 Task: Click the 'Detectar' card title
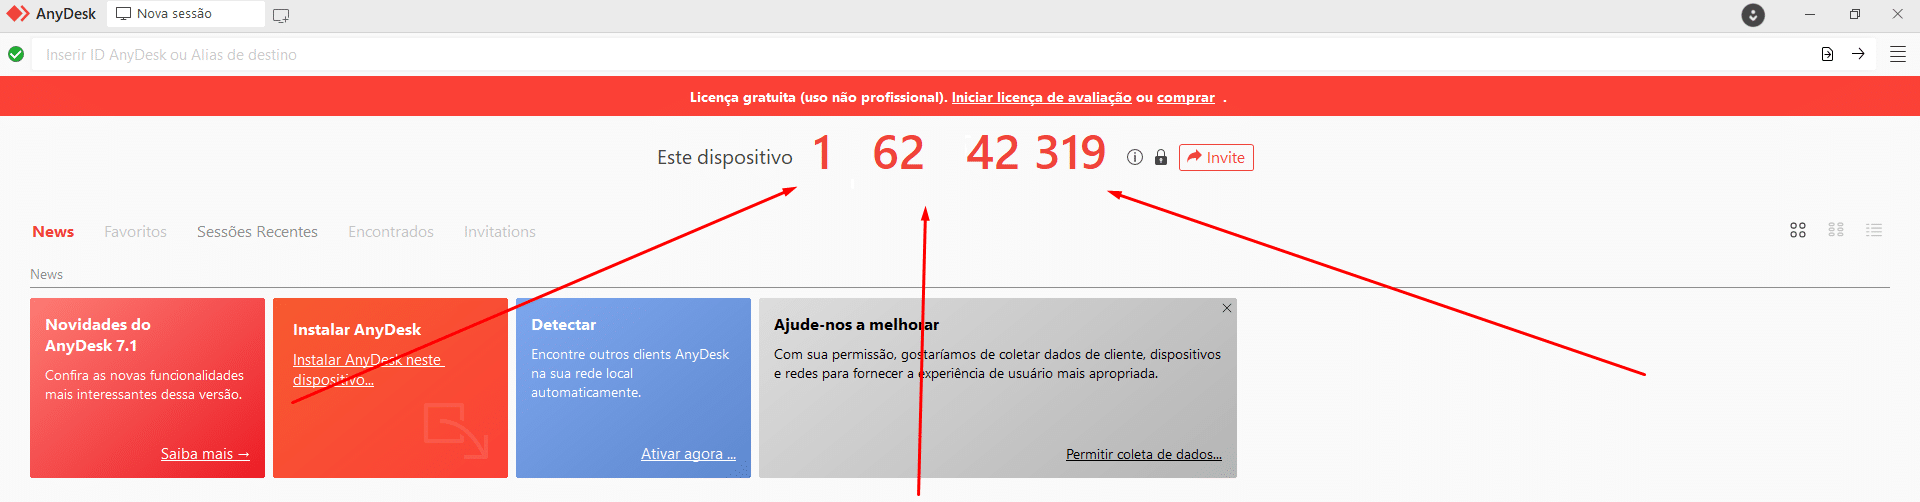pos(563,325)
